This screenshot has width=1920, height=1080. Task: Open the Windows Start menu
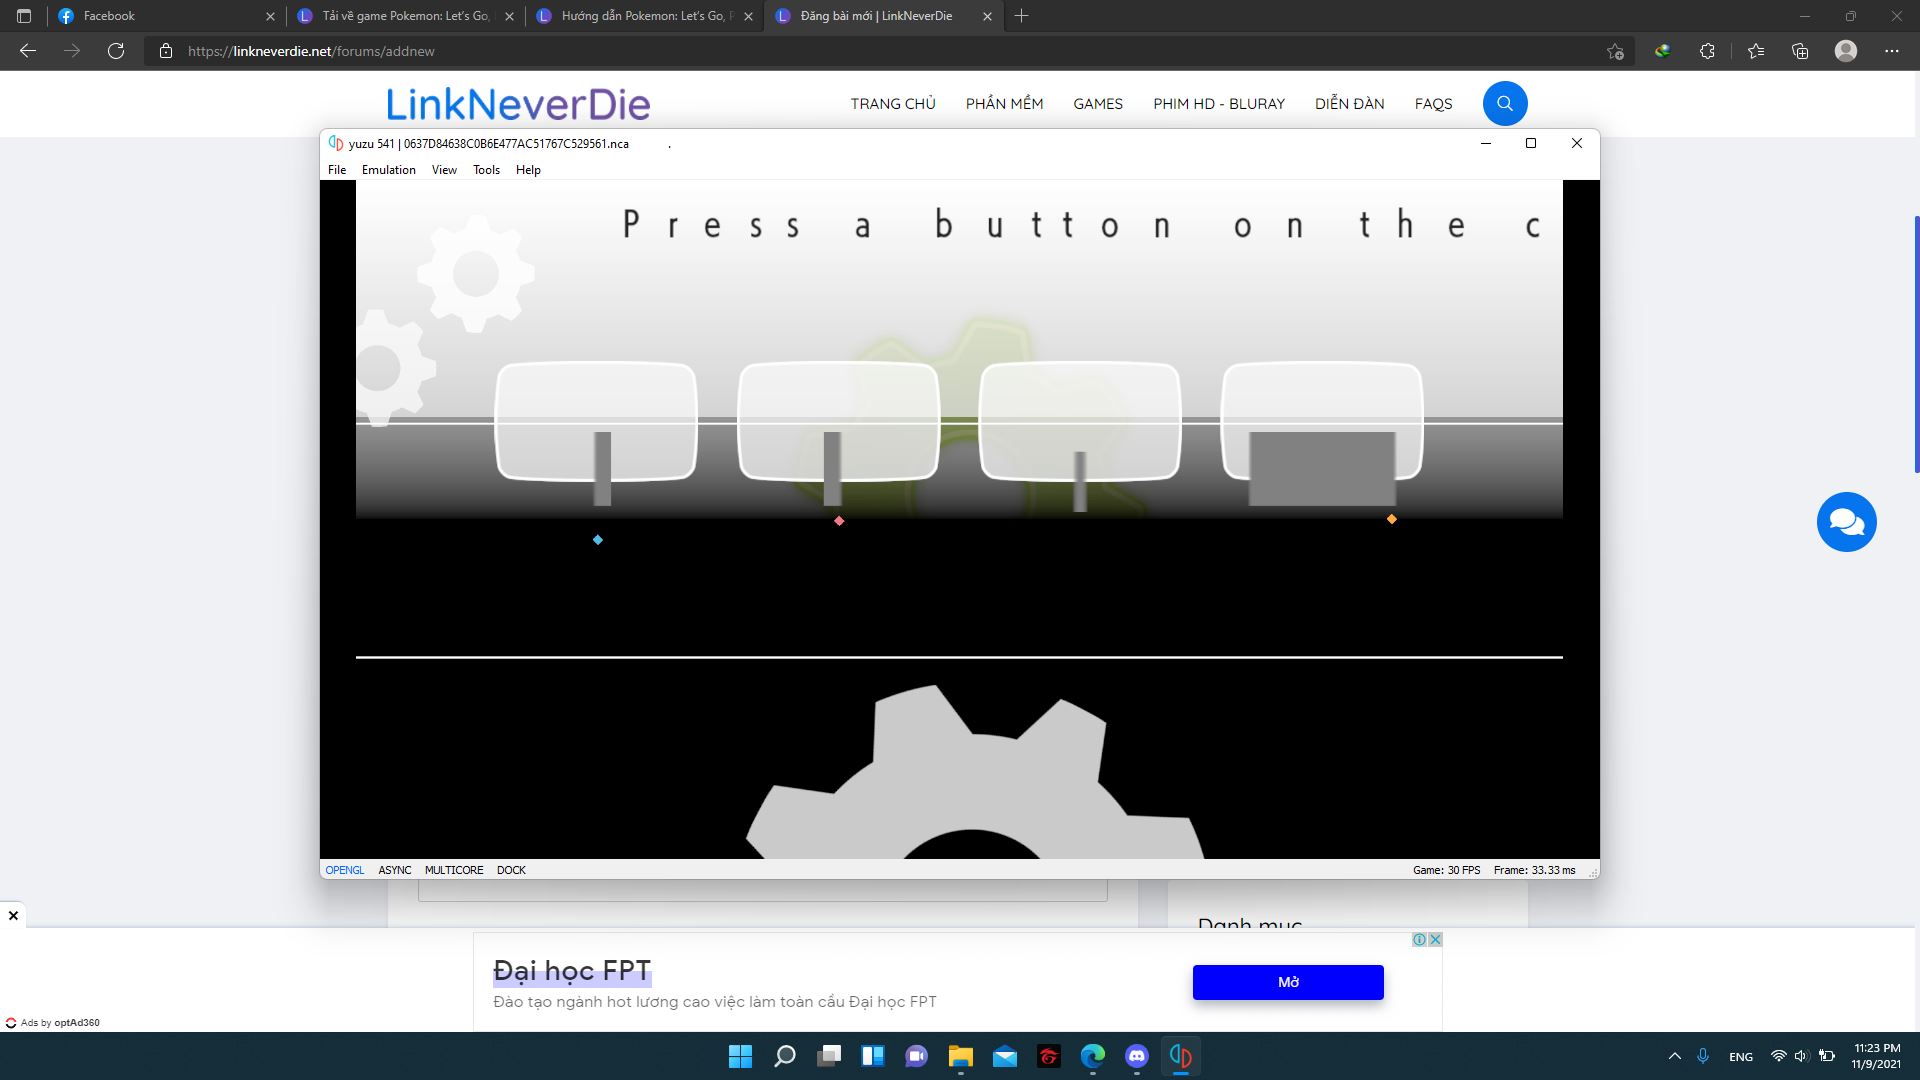[740, 1056]
